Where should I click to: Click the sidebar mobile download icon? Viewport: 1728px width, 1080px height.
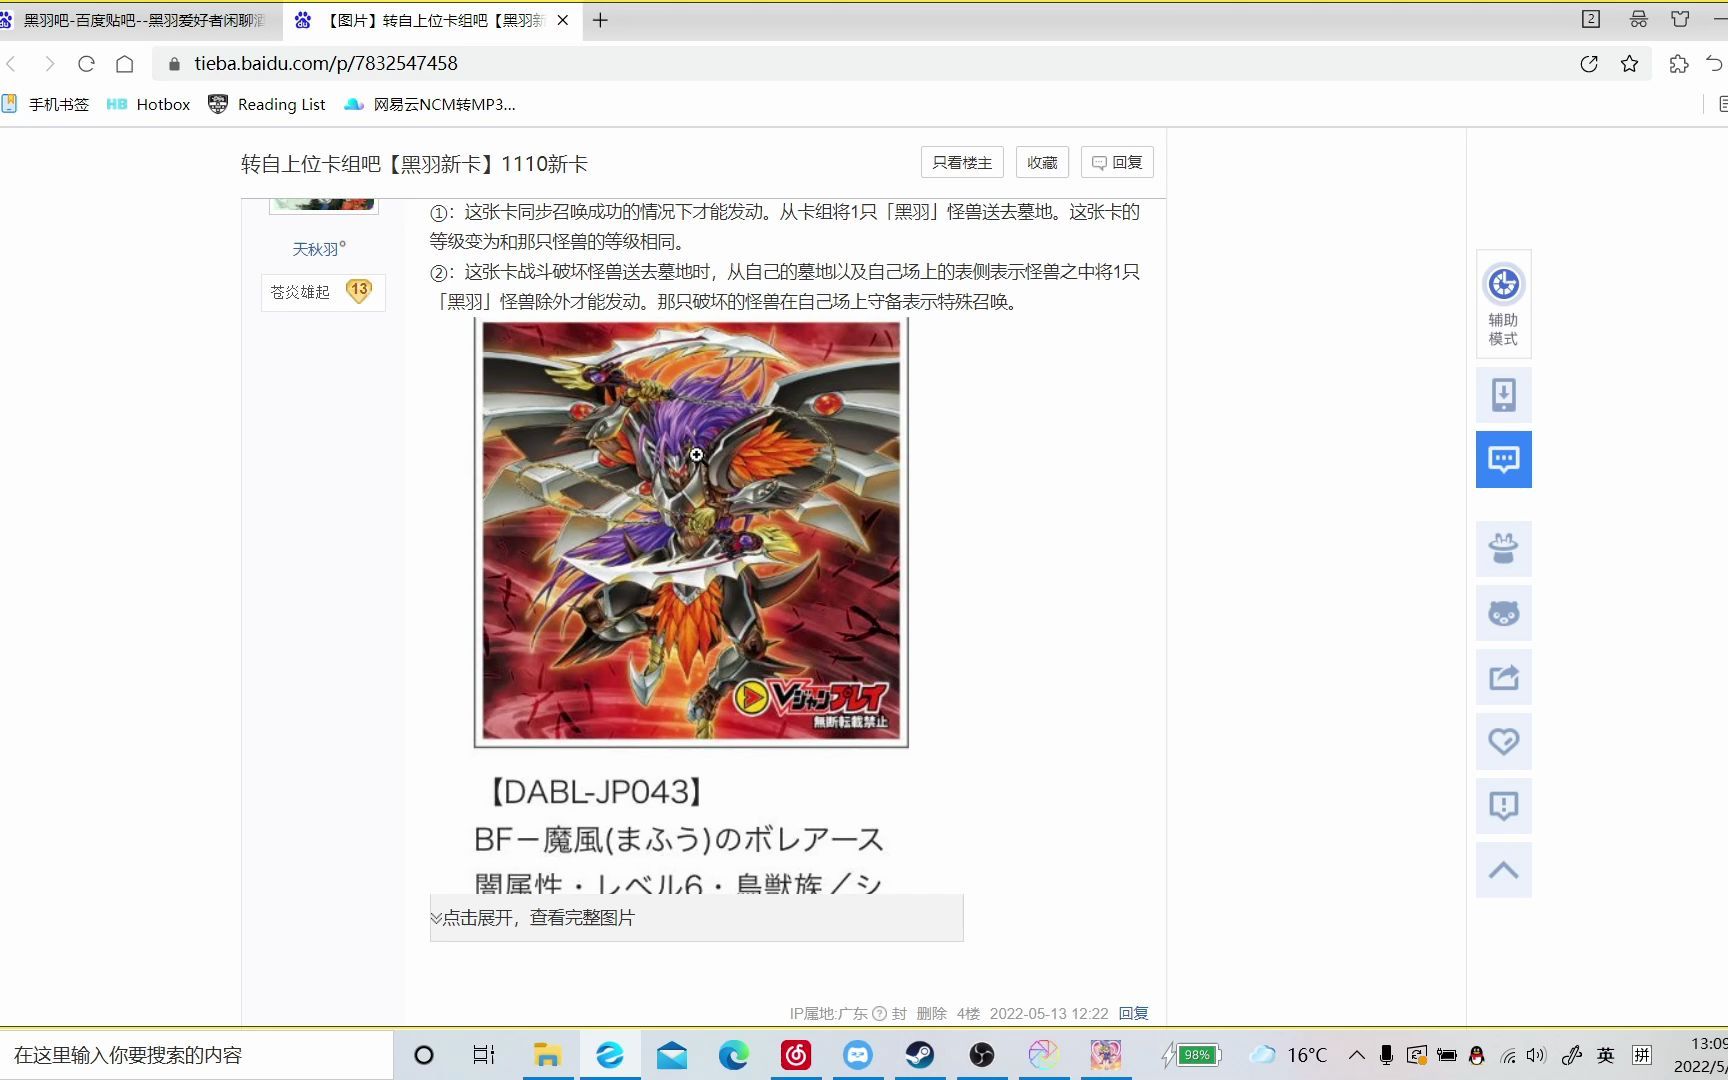[x=1503, y=395]
